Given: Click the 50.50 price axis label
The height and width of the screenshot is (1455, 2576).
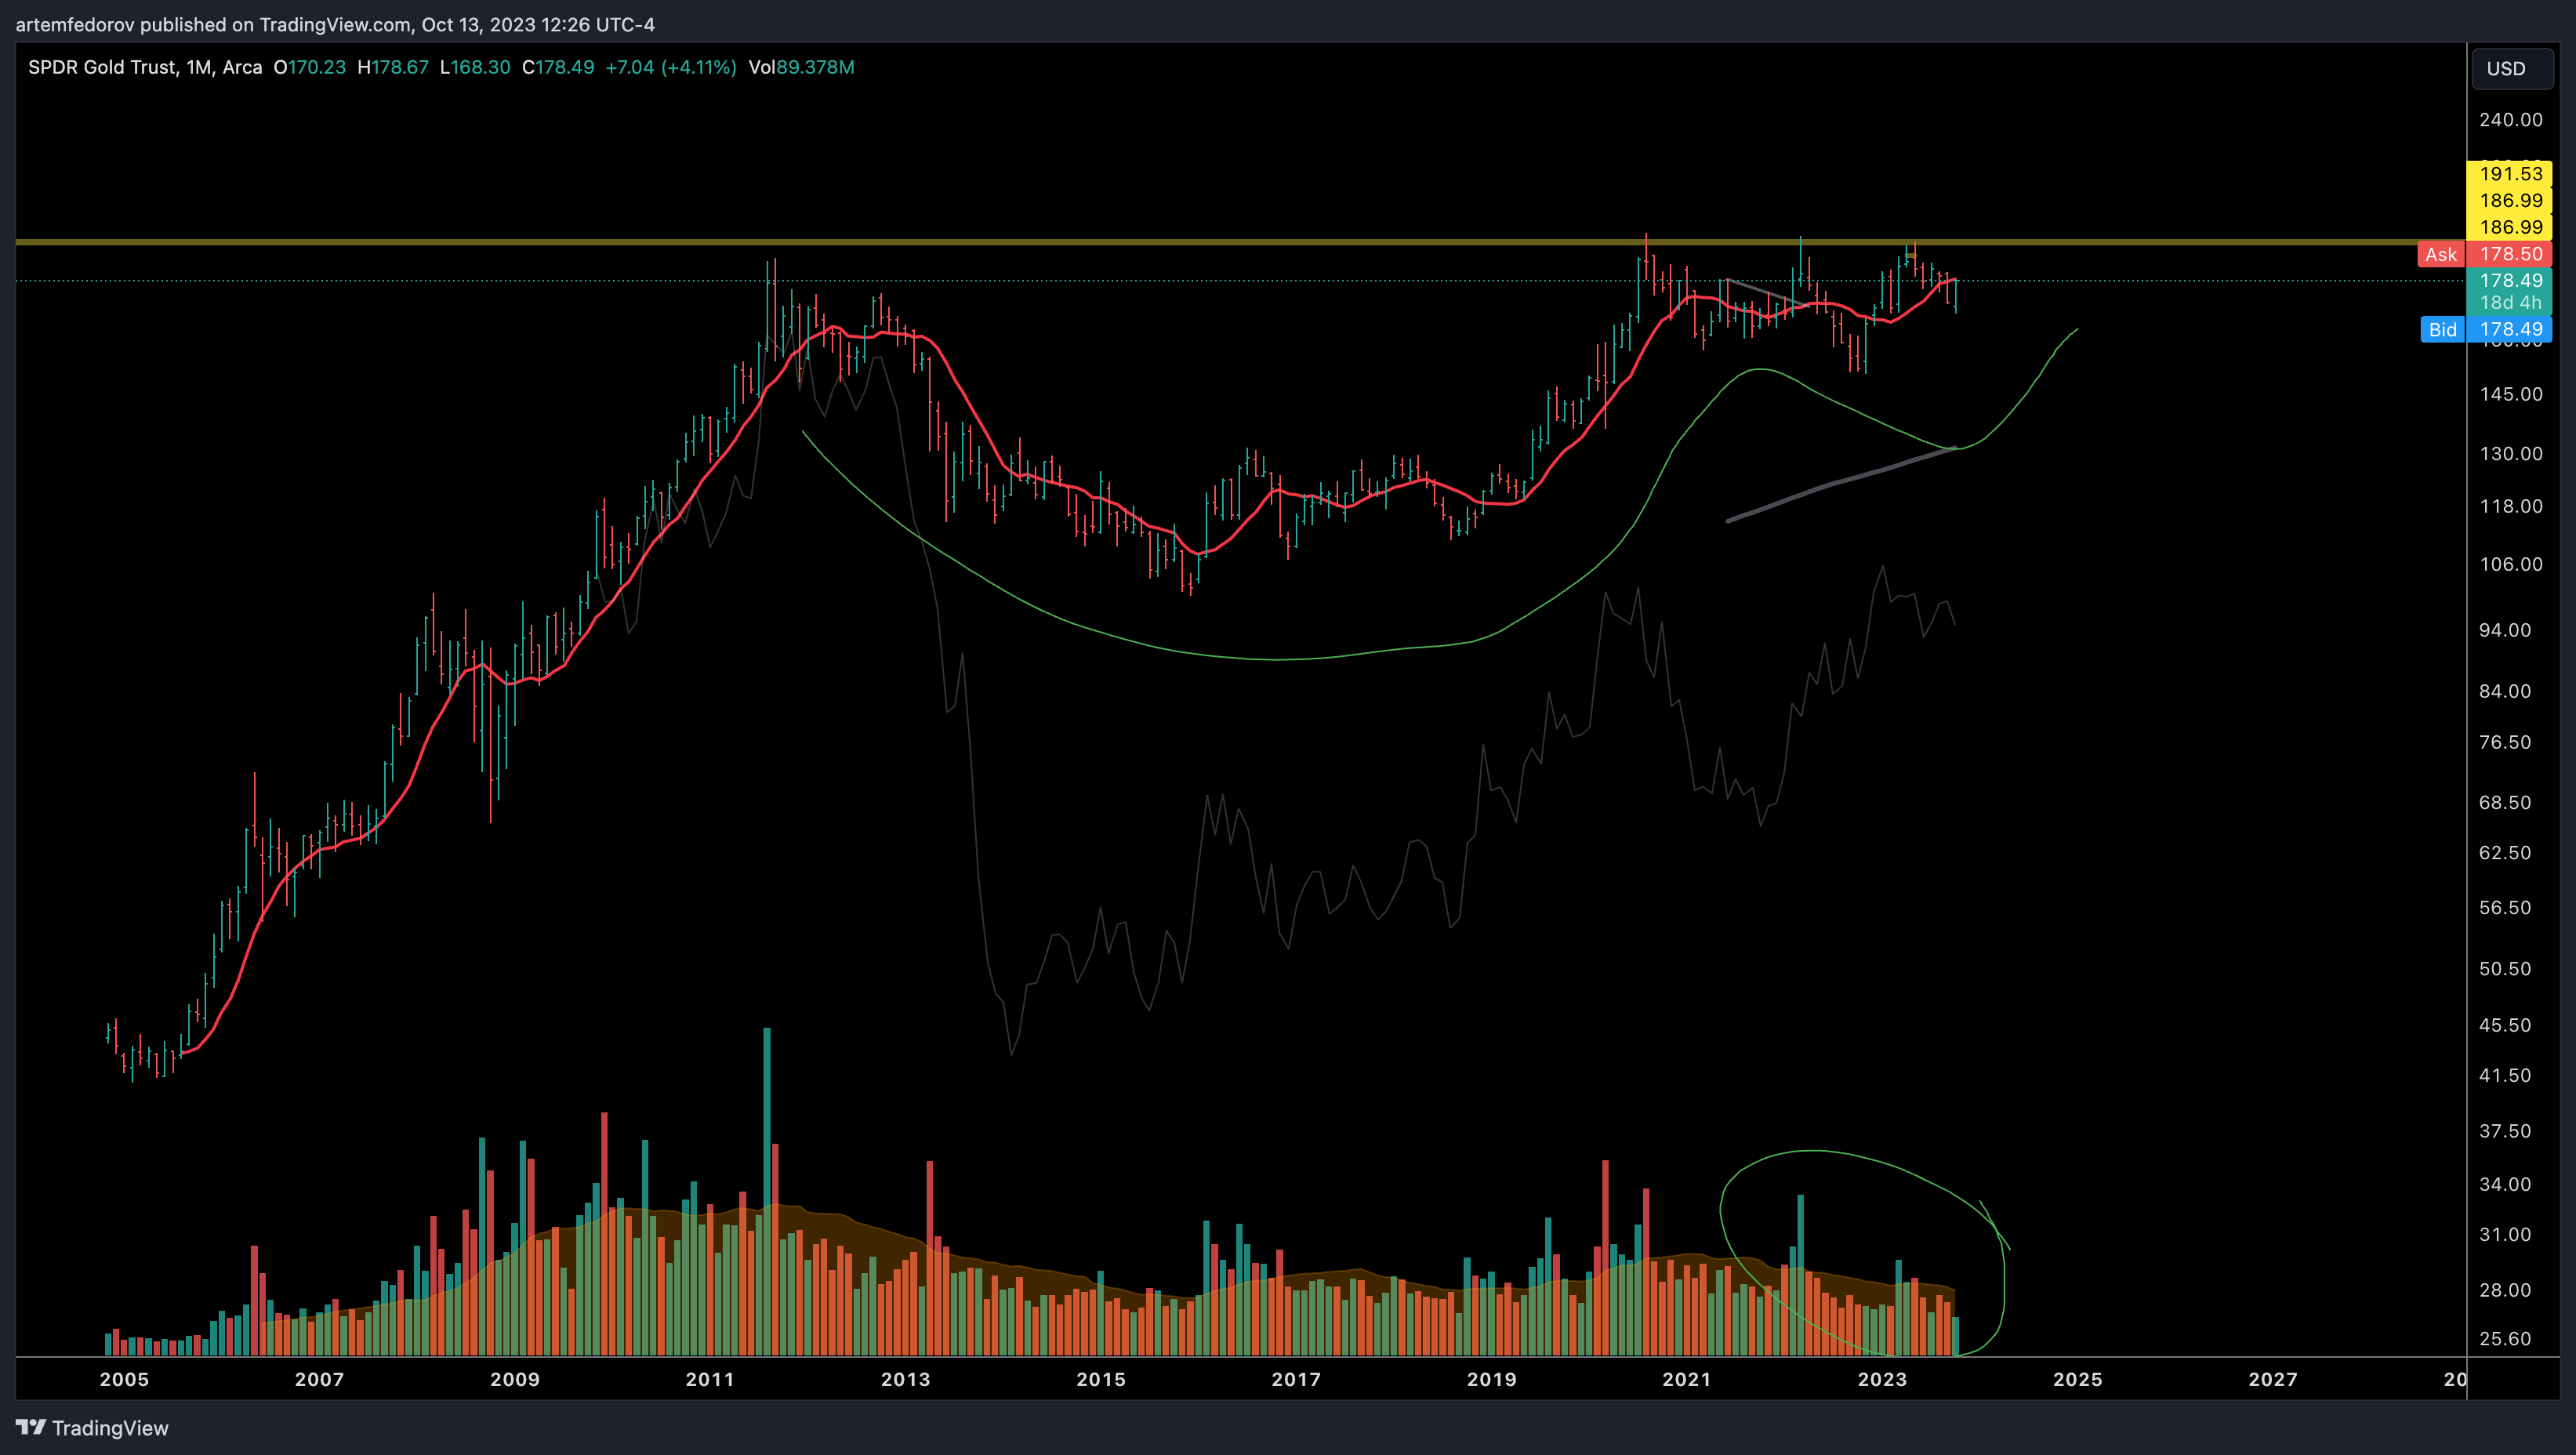Looking at the screenshot, I should (x=2505, y=969).
